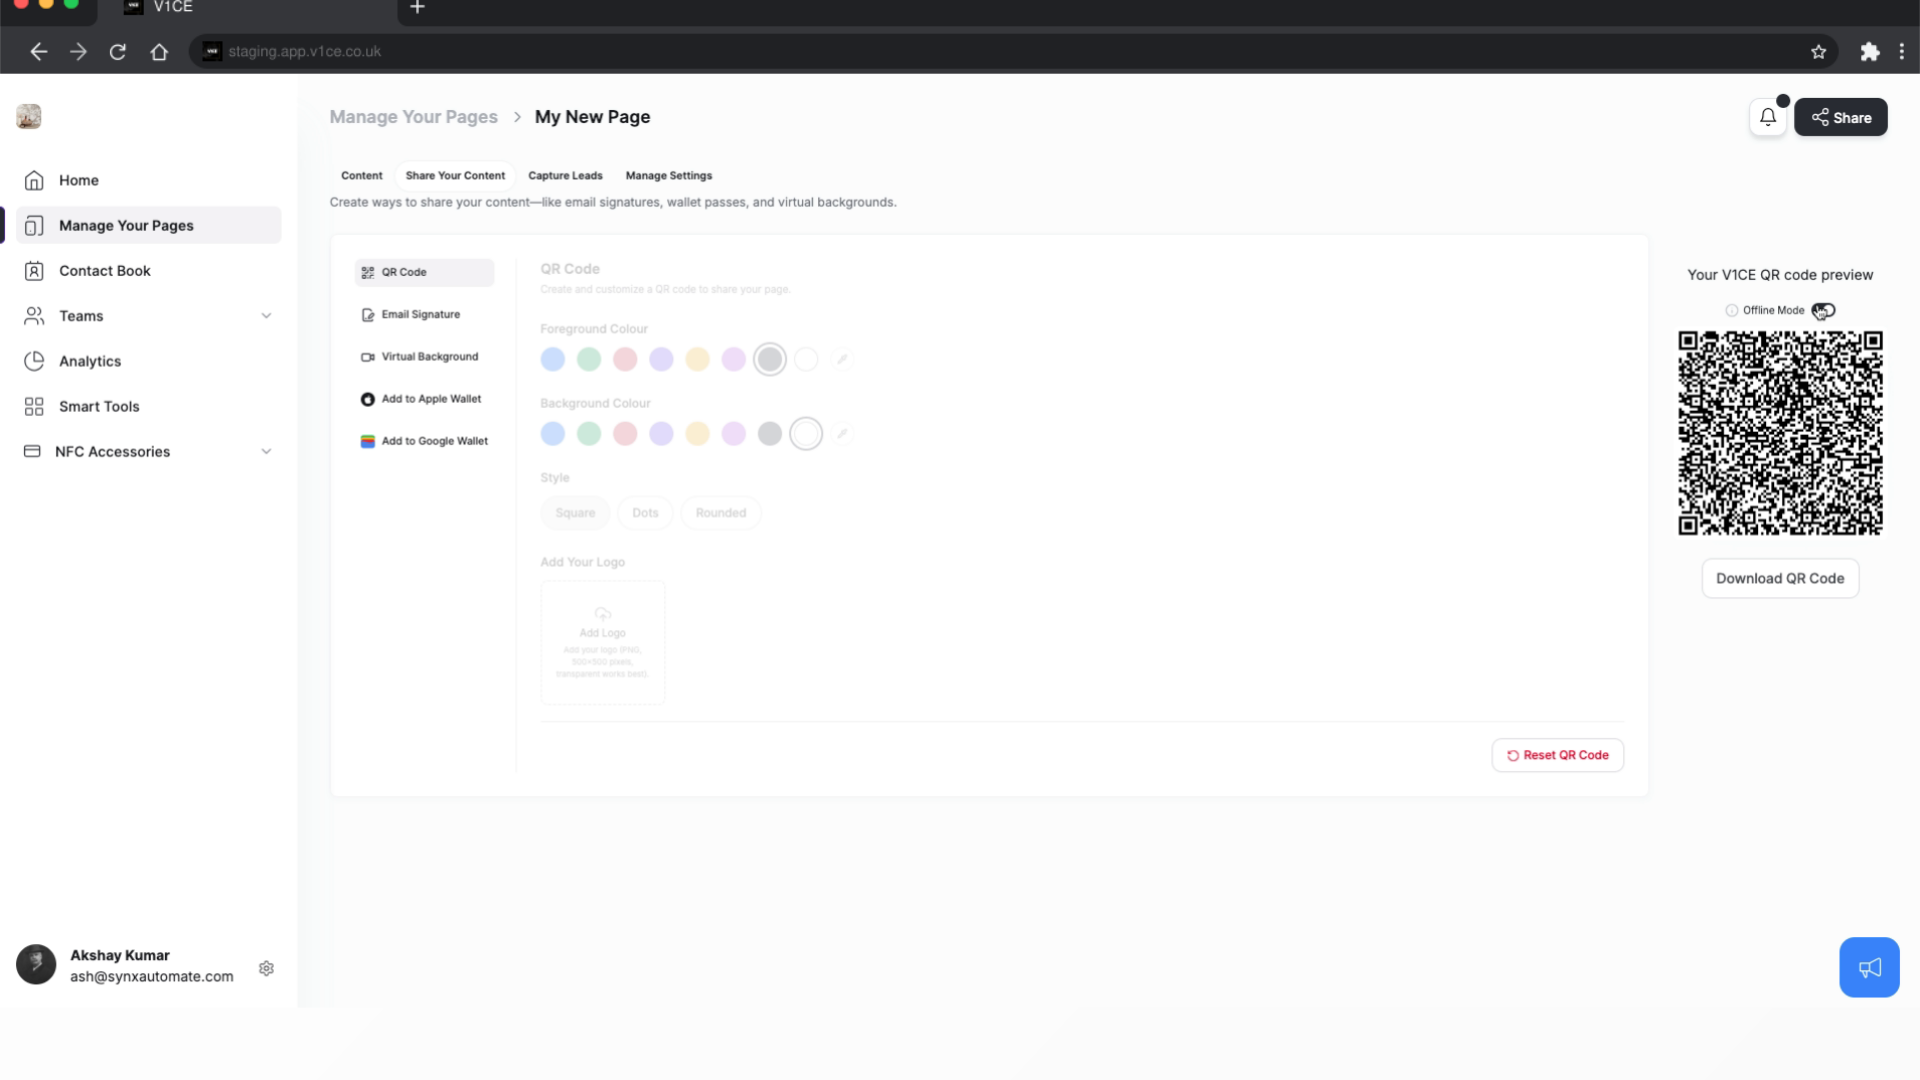Click the Share button
Image resolution: width=1920 pixels, height=1080 pixels.
pos(1840,117)
